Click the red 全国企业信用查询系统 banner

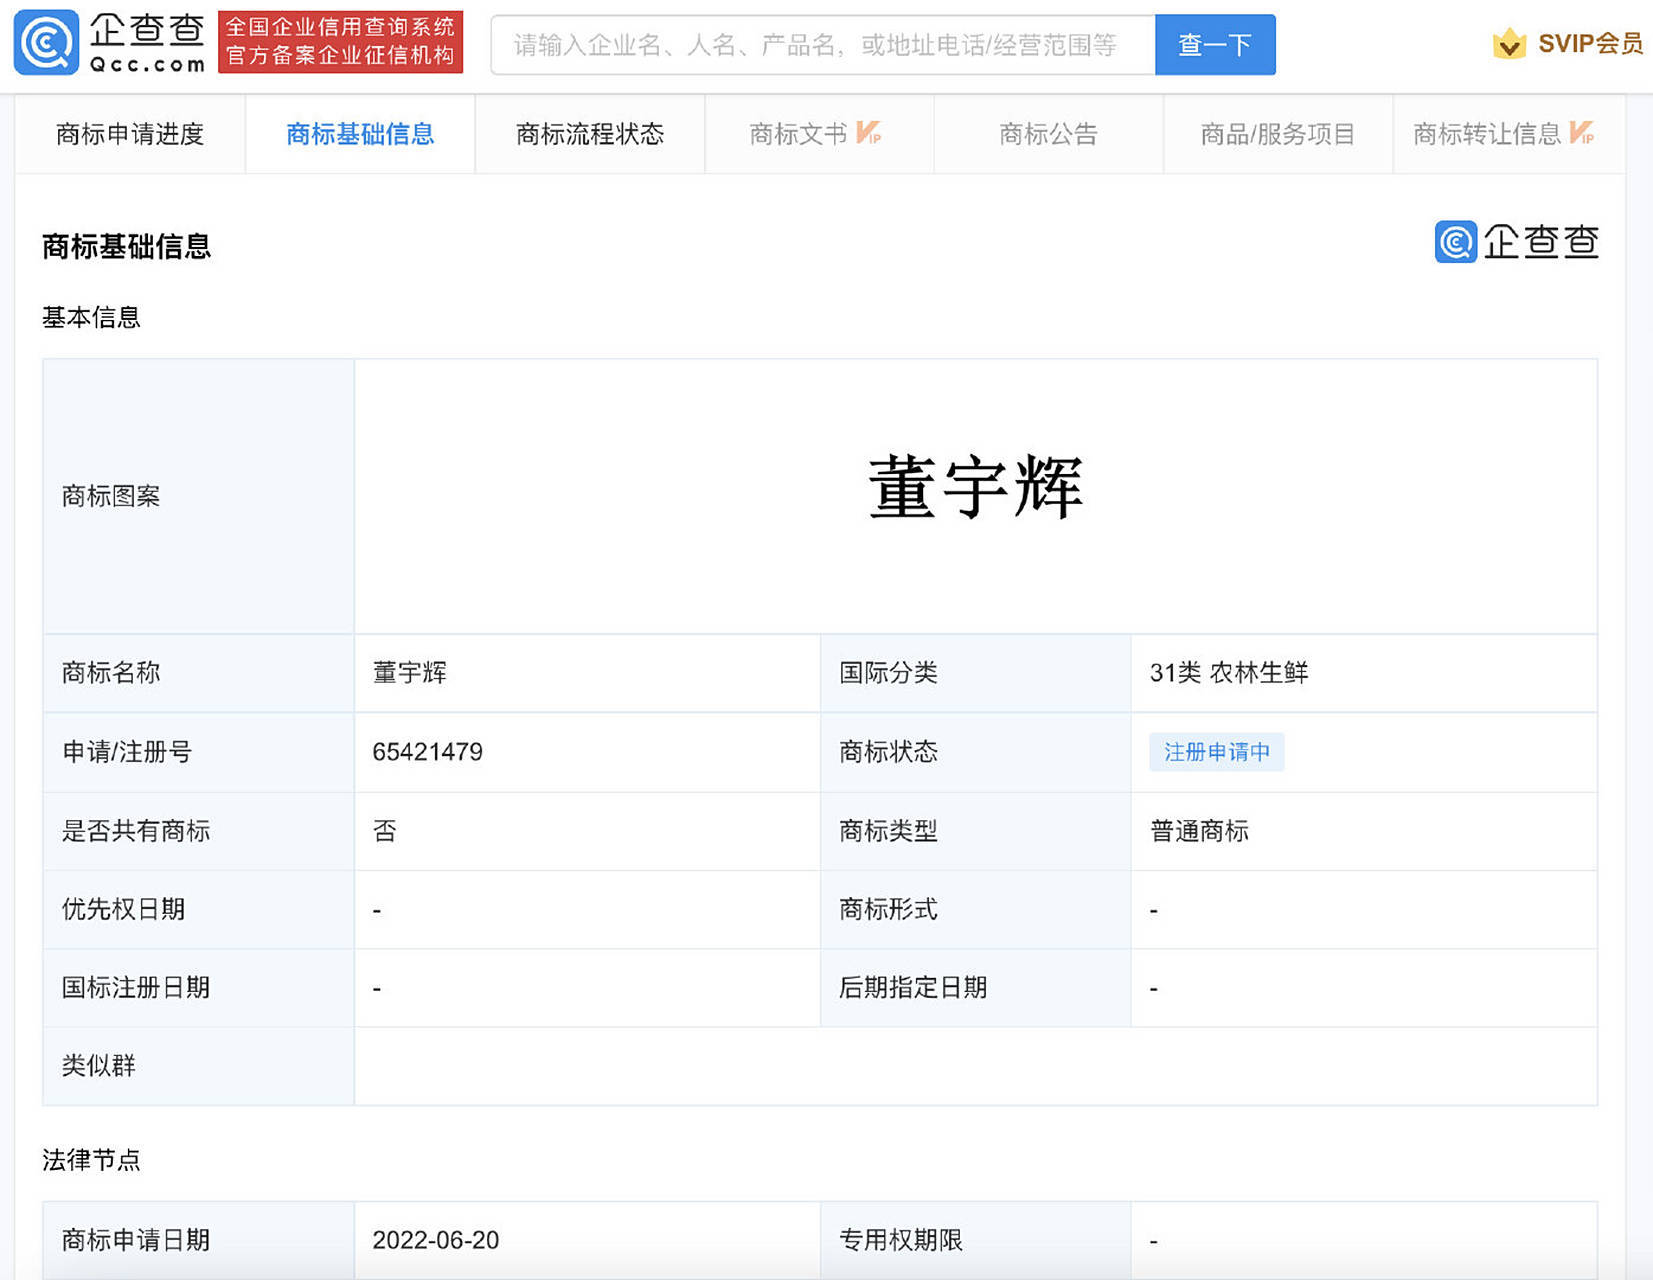(340, 42)
